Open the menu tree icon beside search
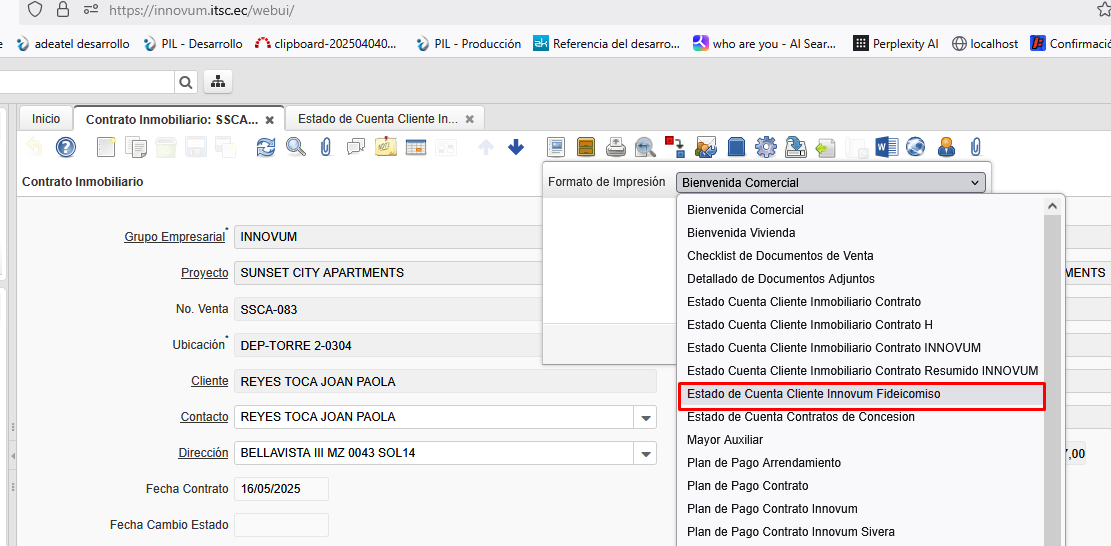The image size is (1111, 546). tap(218, 81)
